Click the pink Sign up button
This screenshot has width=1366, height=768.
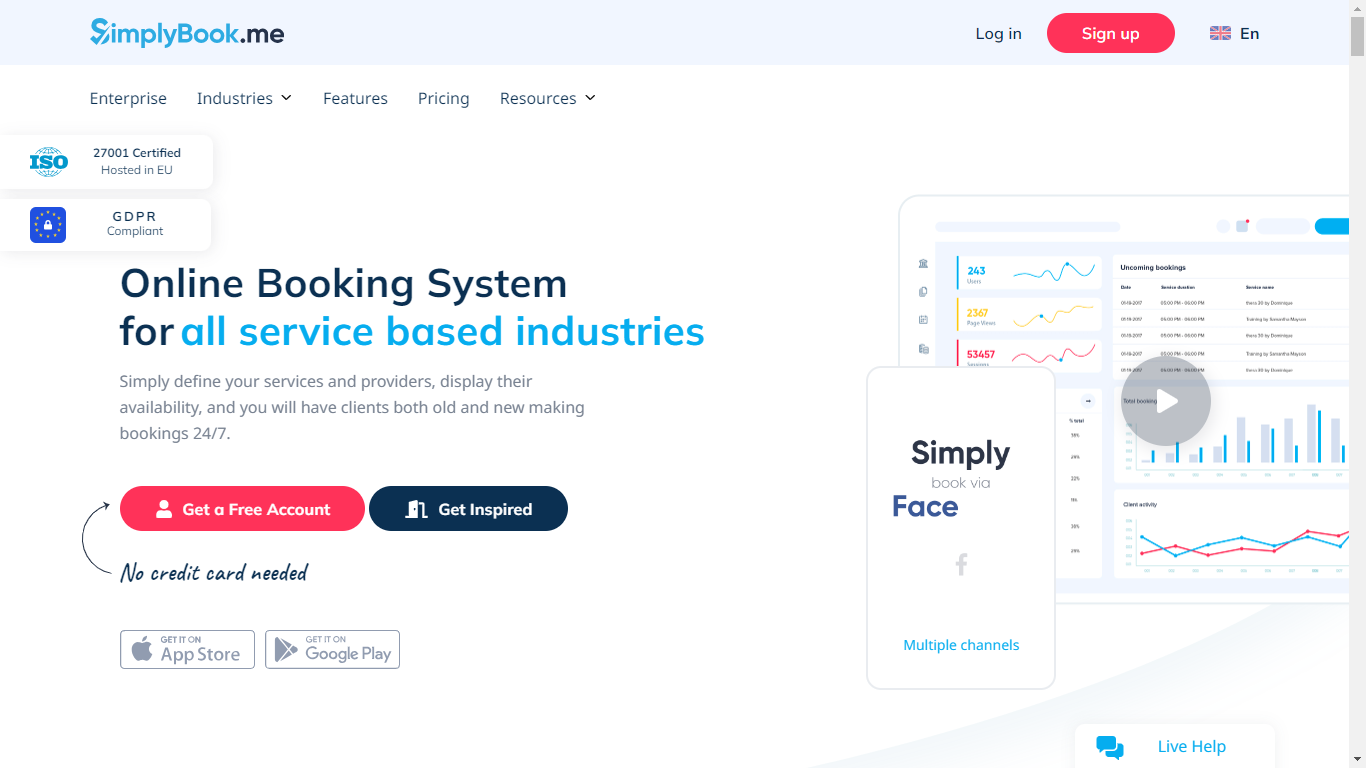[x=1110, y=33]
